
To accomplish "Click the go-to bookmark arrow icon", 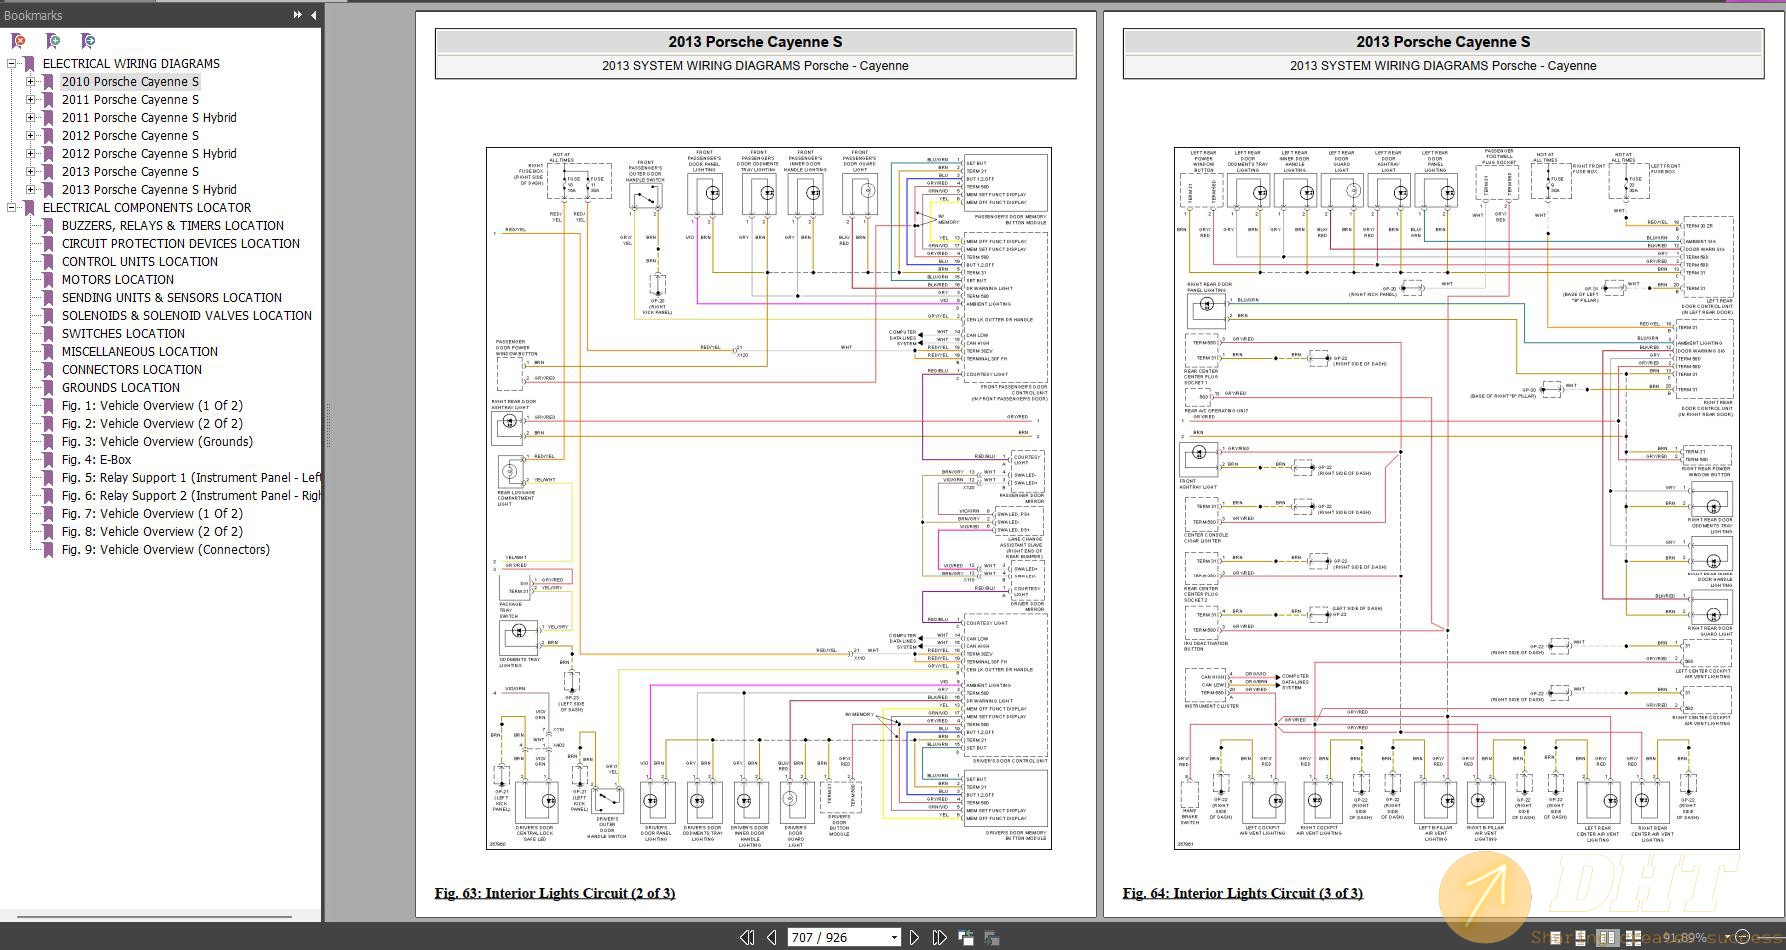I will 88,41.
